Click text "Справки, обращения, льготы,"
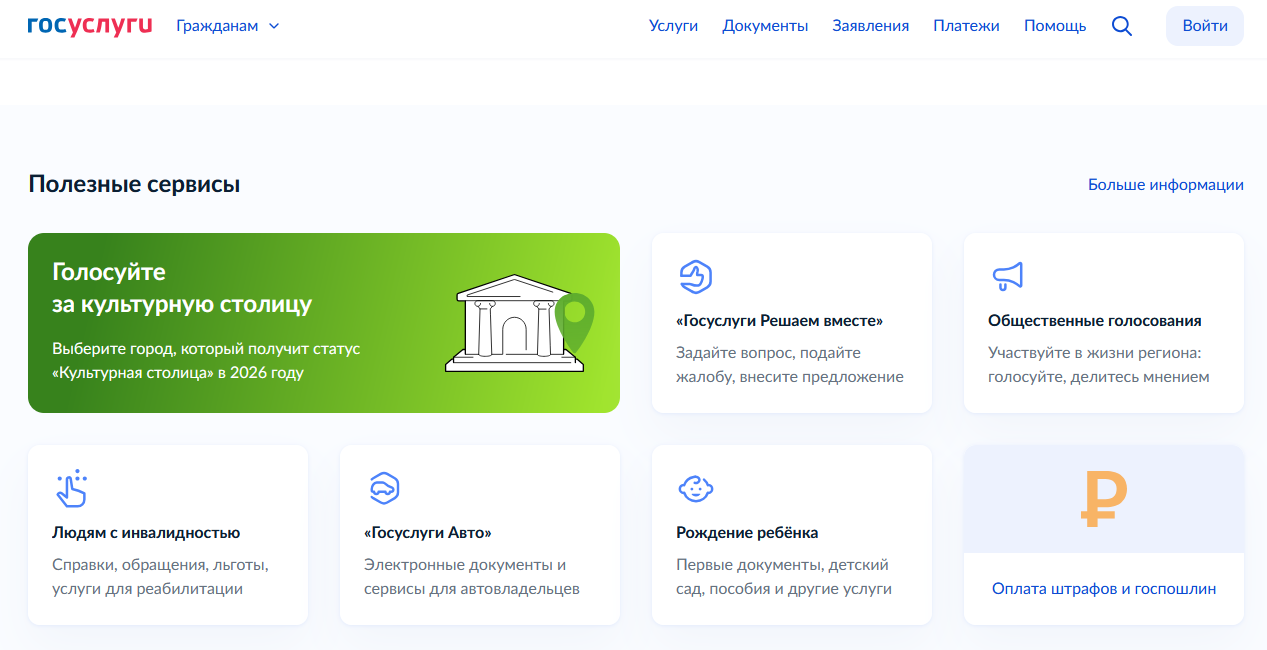The width and height of the screenshot is (1267, 650). [160, 565]
